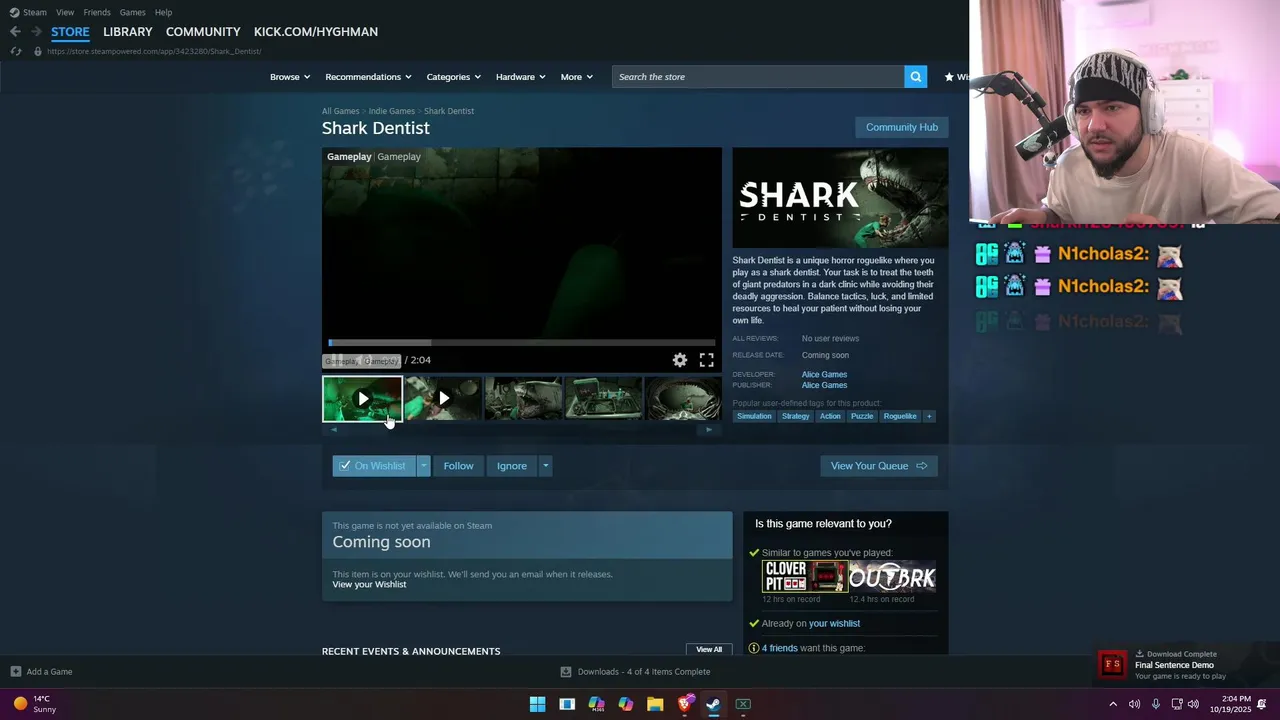Go to All Games breadcrumb

(x=340, y=111)
